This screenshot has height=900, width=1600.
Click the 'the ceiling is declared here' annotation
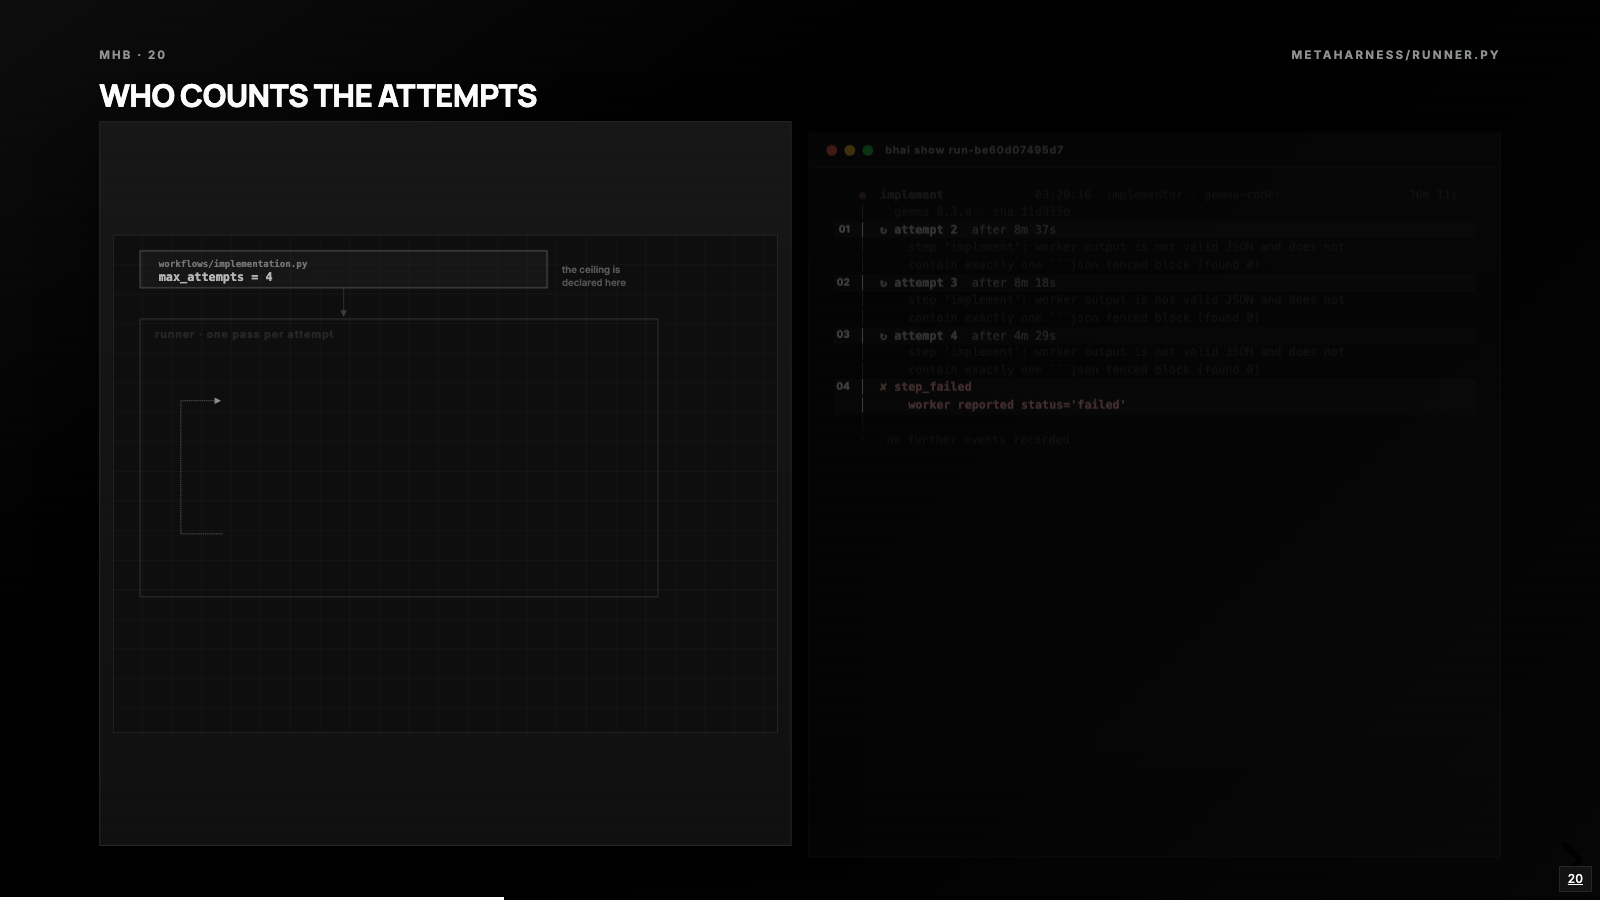click(x=594, y=276)
